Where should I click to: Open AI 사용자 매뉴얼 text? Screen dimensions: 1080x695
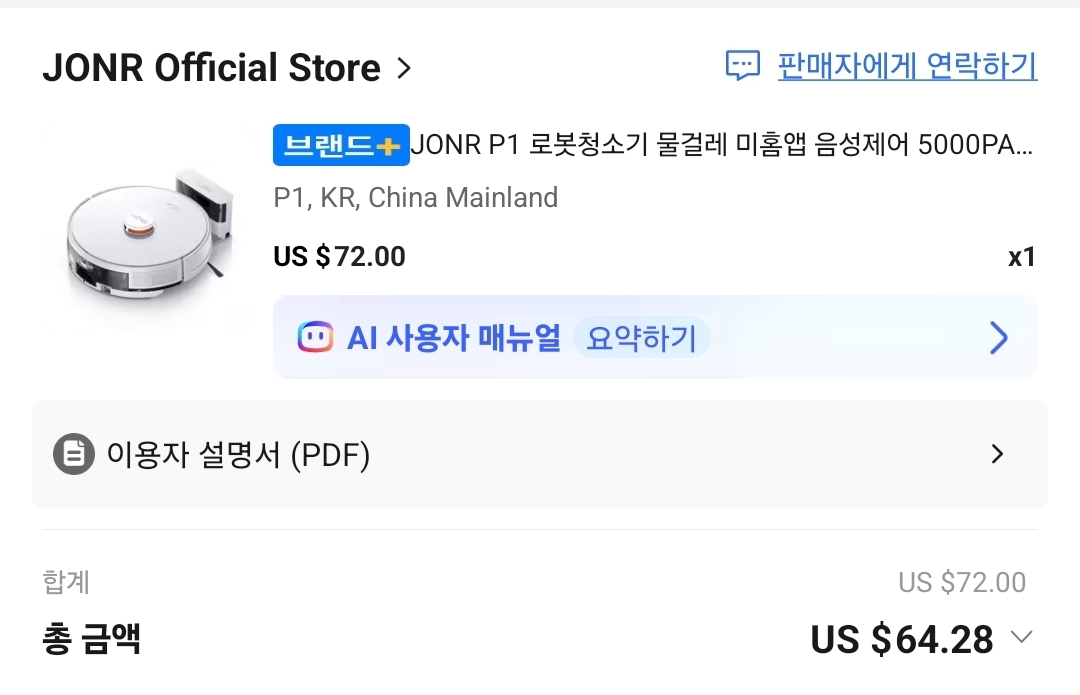453,338
